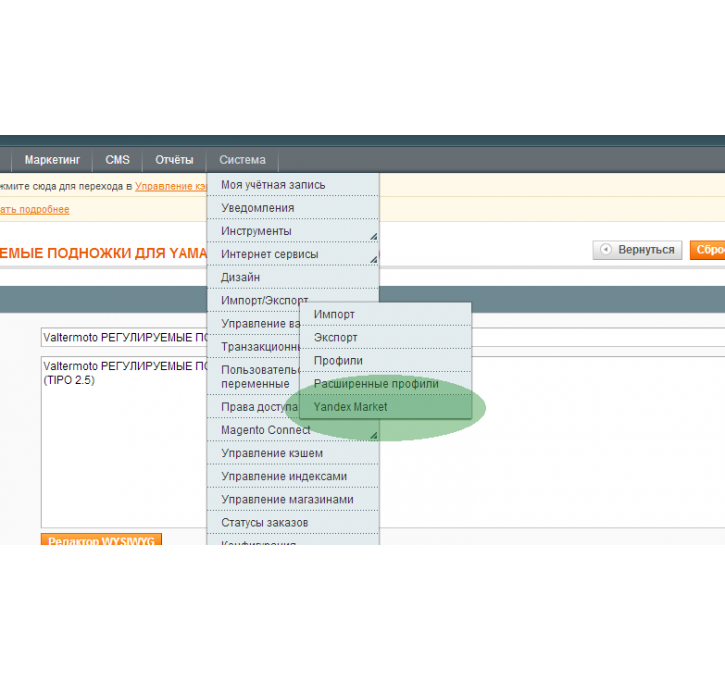
Task: Select Транзакционные письма entry
Action: (x=253, y=346)
